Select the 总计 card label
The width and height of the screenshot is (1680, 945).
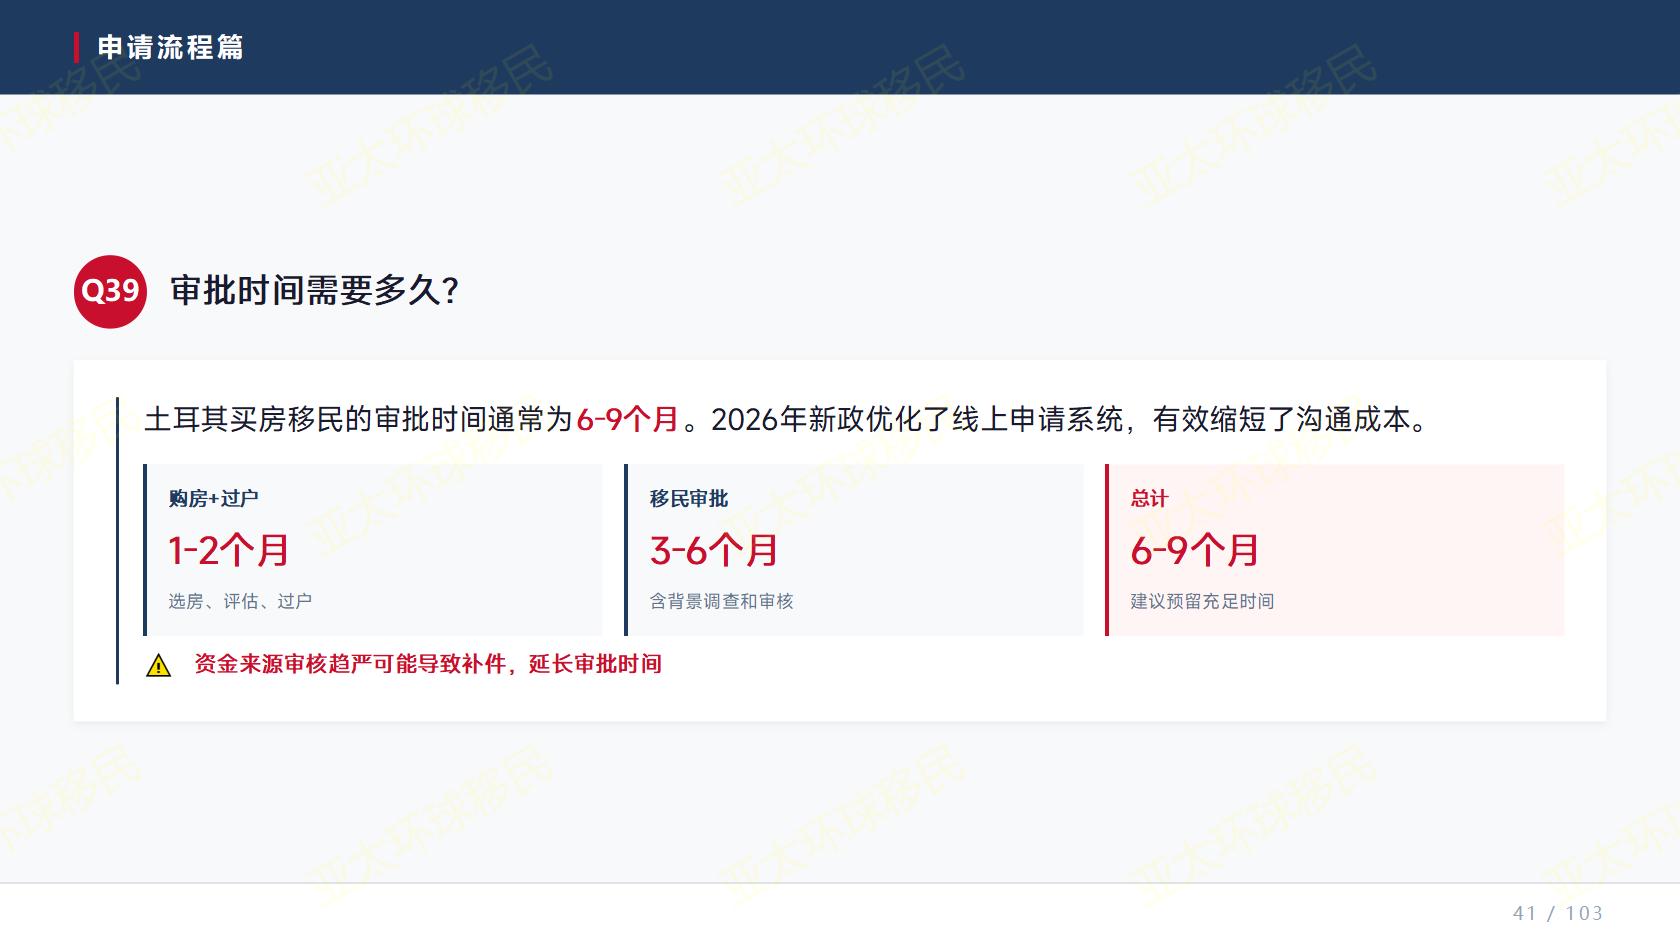1149,498
